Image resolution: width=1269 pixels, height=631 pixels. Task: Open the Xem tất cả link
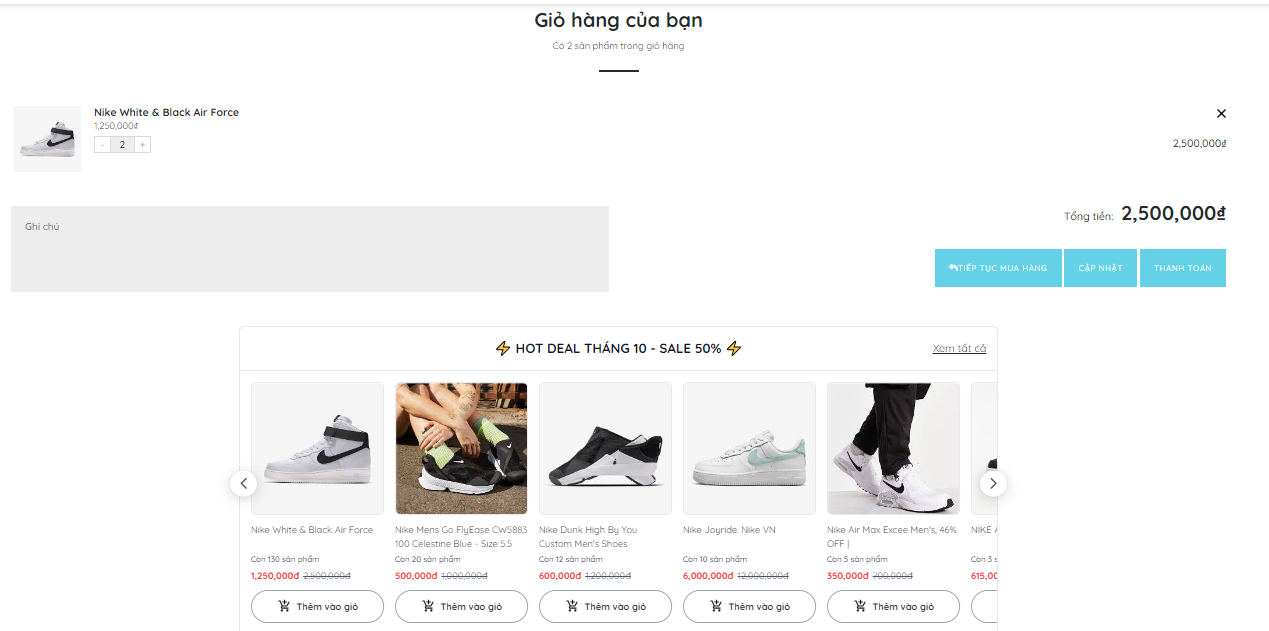point(959,348)
